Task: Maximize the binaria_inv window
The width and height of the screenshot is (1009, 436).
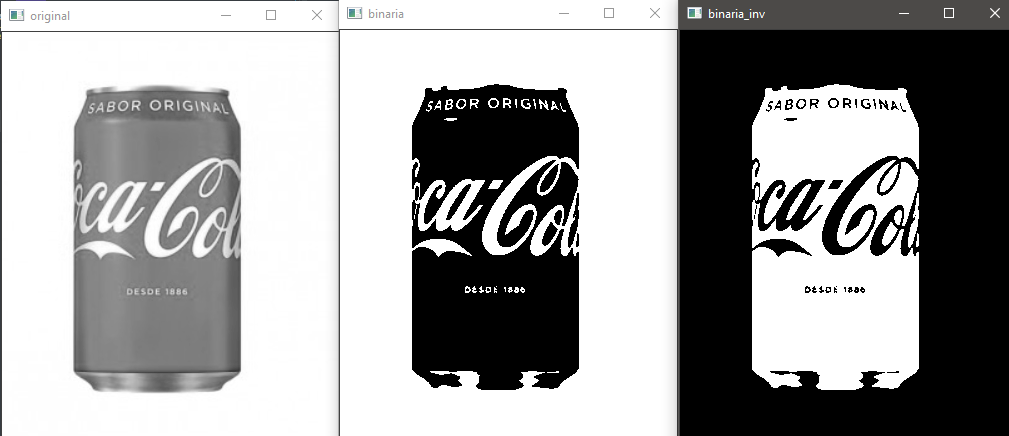Action: point(949,13)
